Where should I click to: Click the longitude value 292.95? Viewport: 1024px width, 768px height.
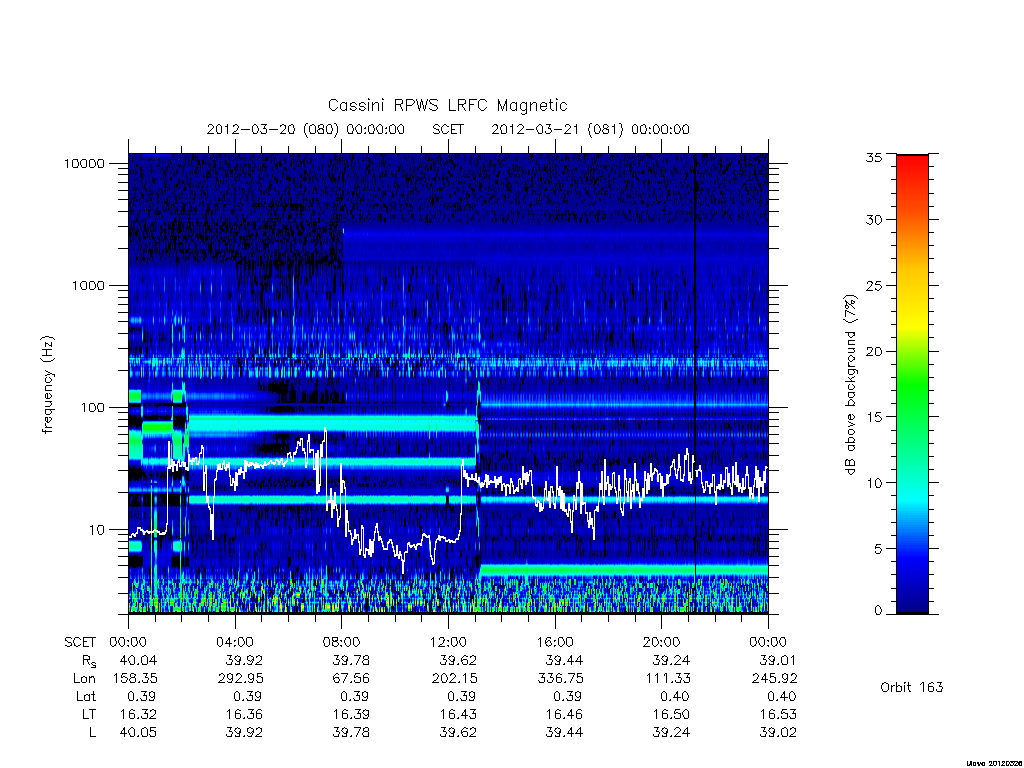(240, 679)
